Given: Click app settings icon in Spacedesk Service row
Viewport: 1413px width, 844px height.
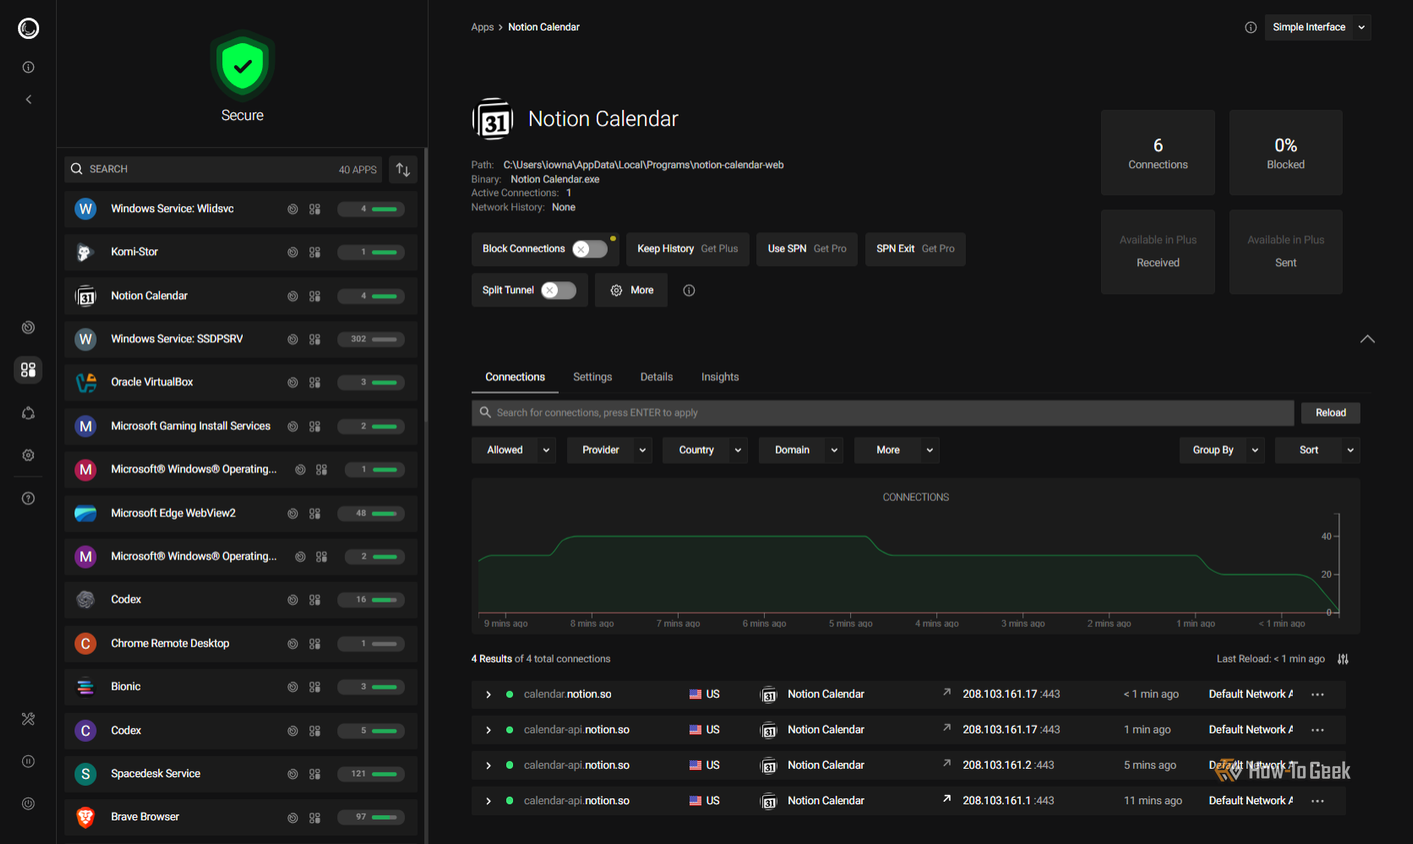Looking at the screenshot, I should coord(315,774).
